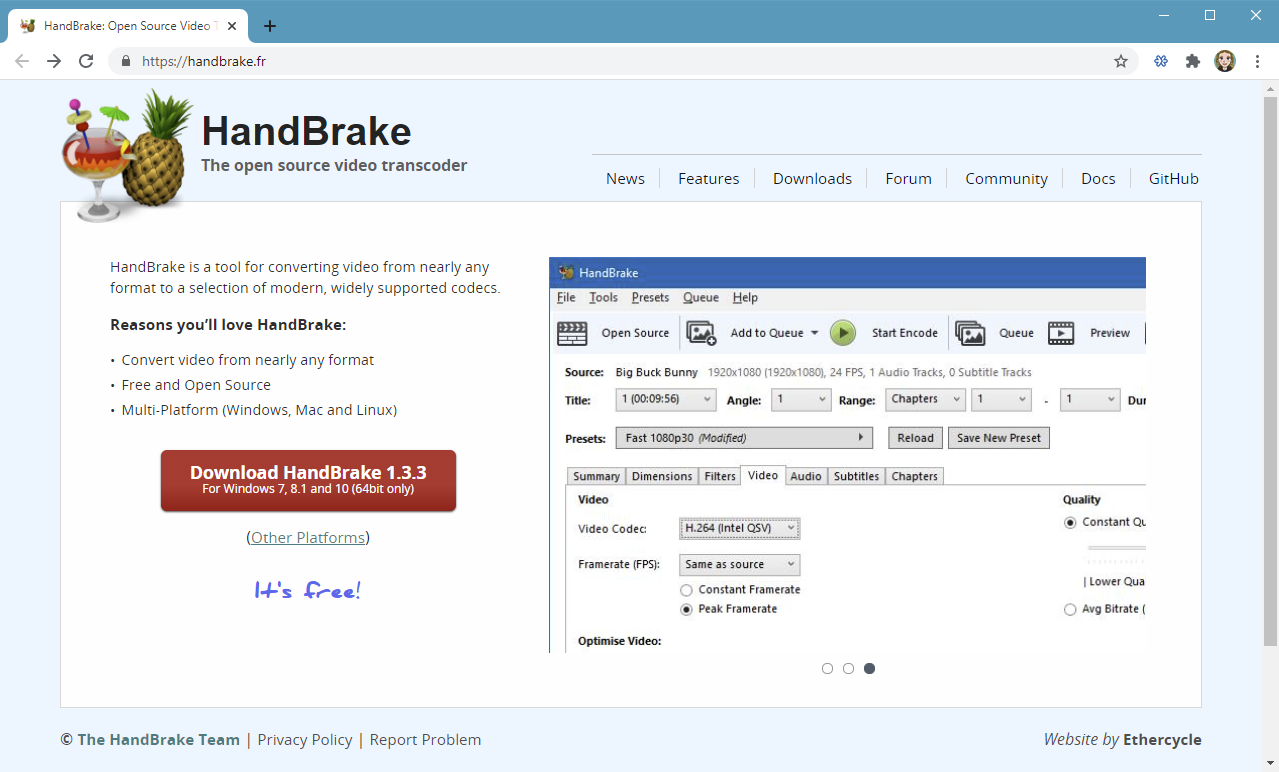
Task: Visit the Forum link
Action: (908, 179)
